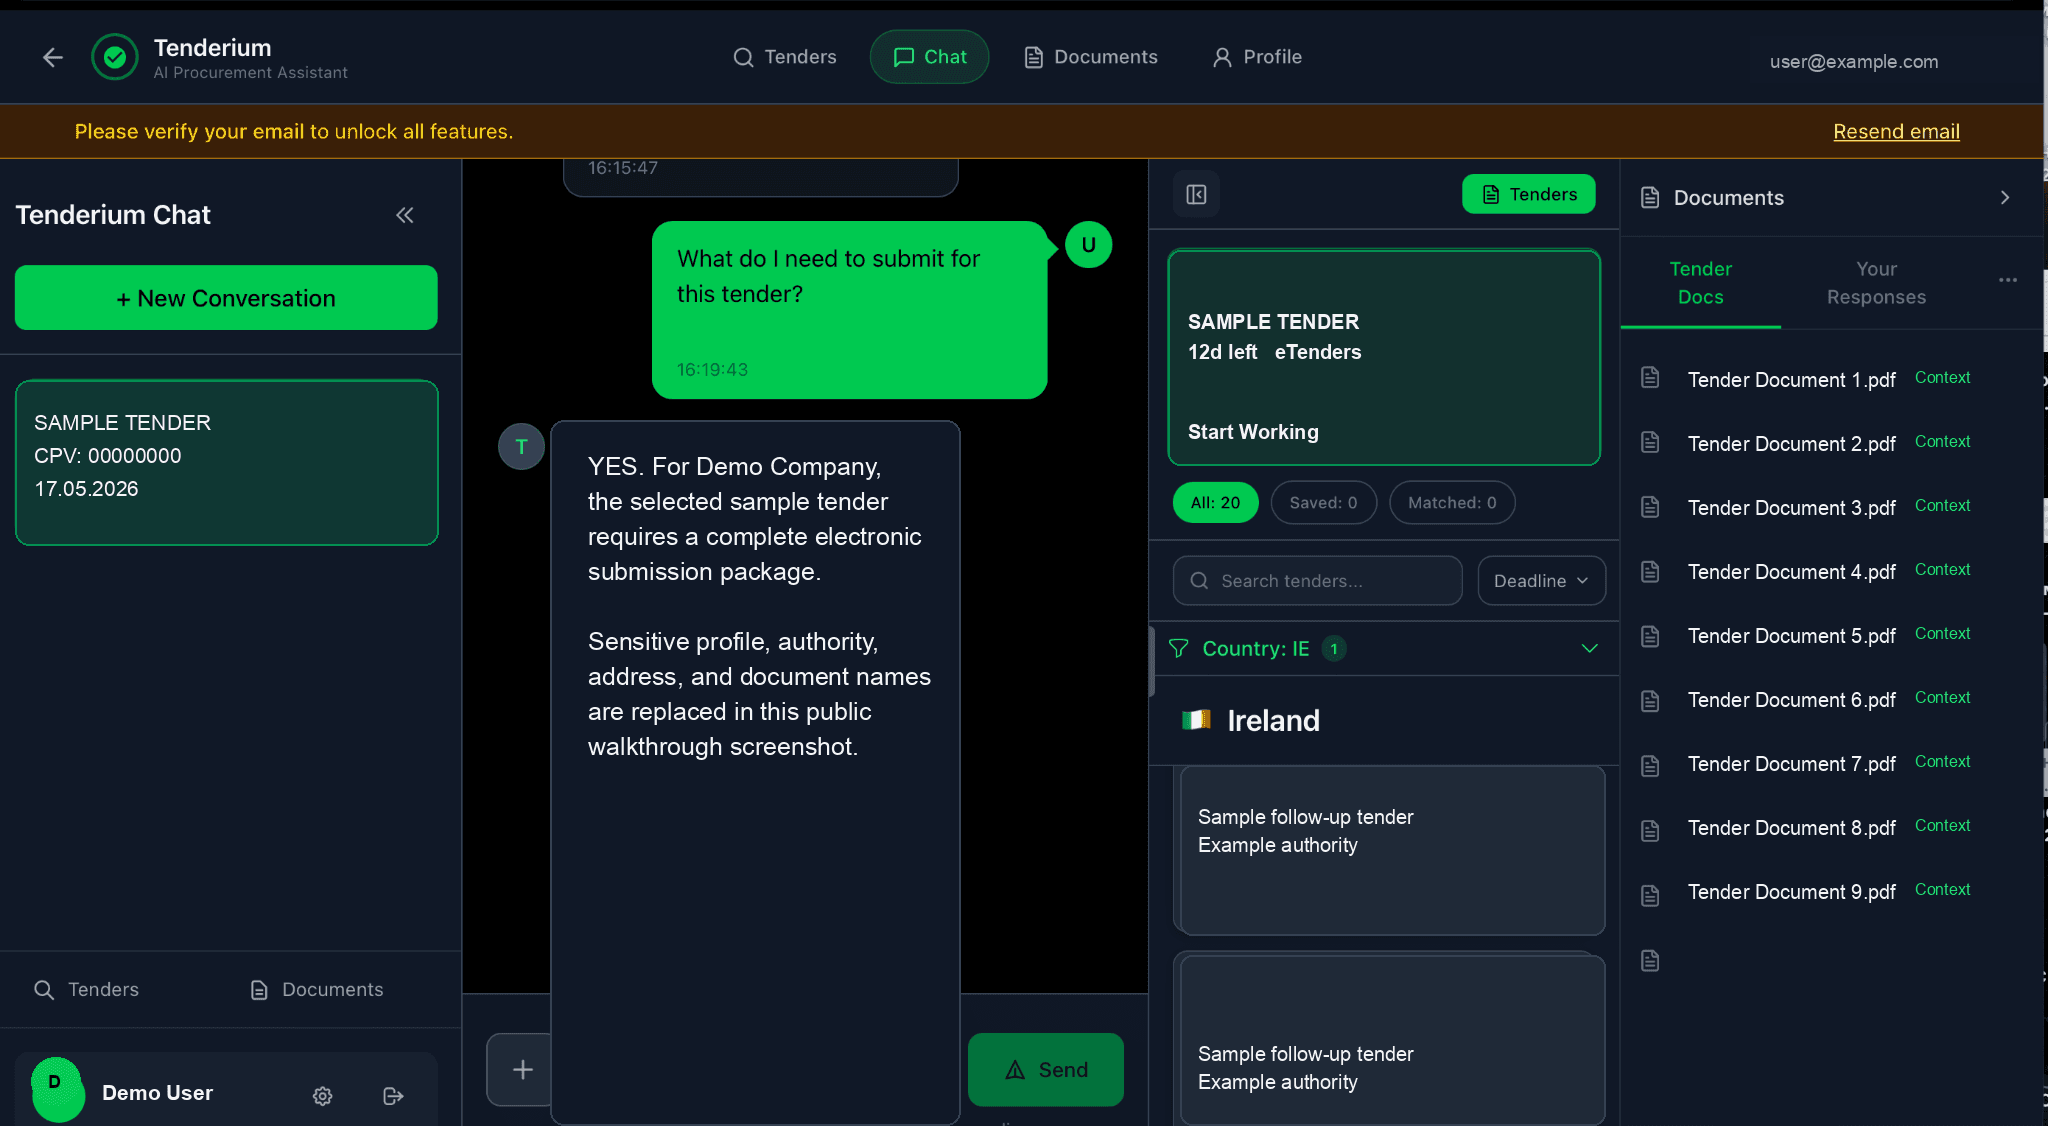Click Context link for Tender Document 8.pdf
This screenshot has width=2048, height=1126.
point(1942,826)
